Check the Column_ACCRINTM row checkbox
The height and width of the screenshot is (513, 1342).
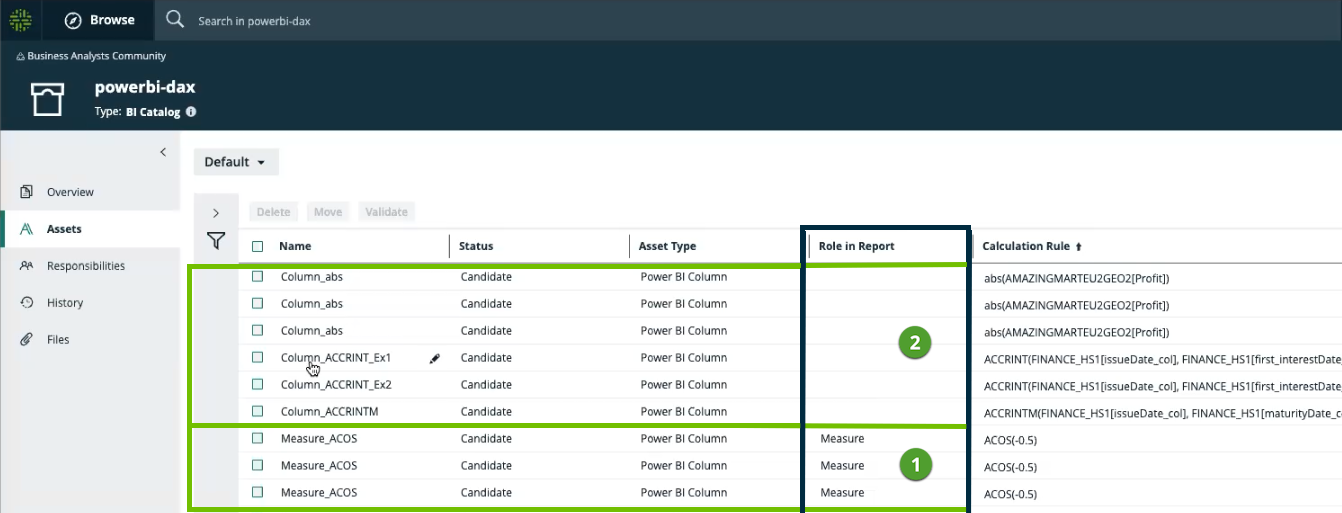258,411
